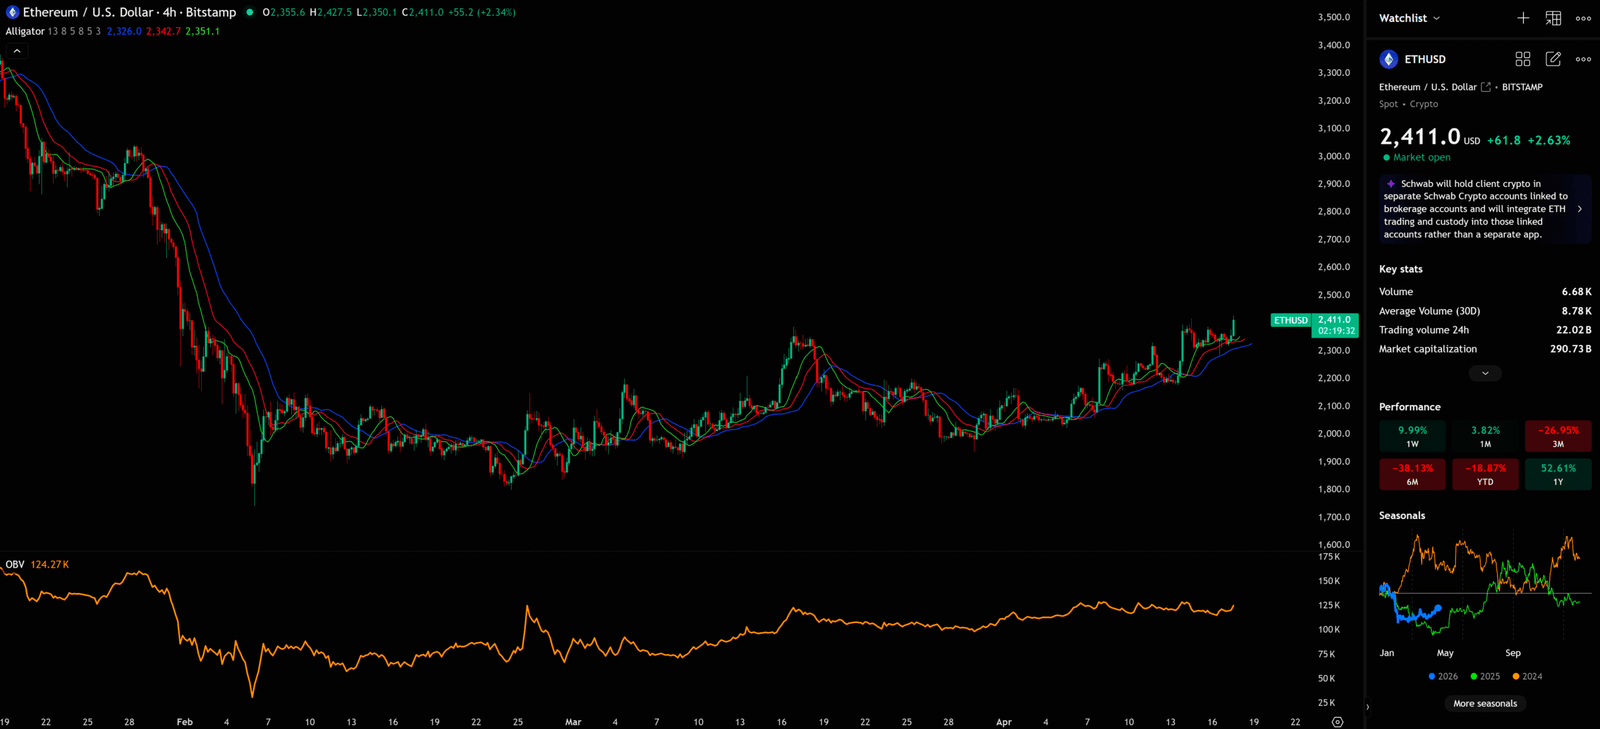Open the ETHUSD three-dot options menu
This screenshot has height=729, width=1600.
[x=1583, y=59]
